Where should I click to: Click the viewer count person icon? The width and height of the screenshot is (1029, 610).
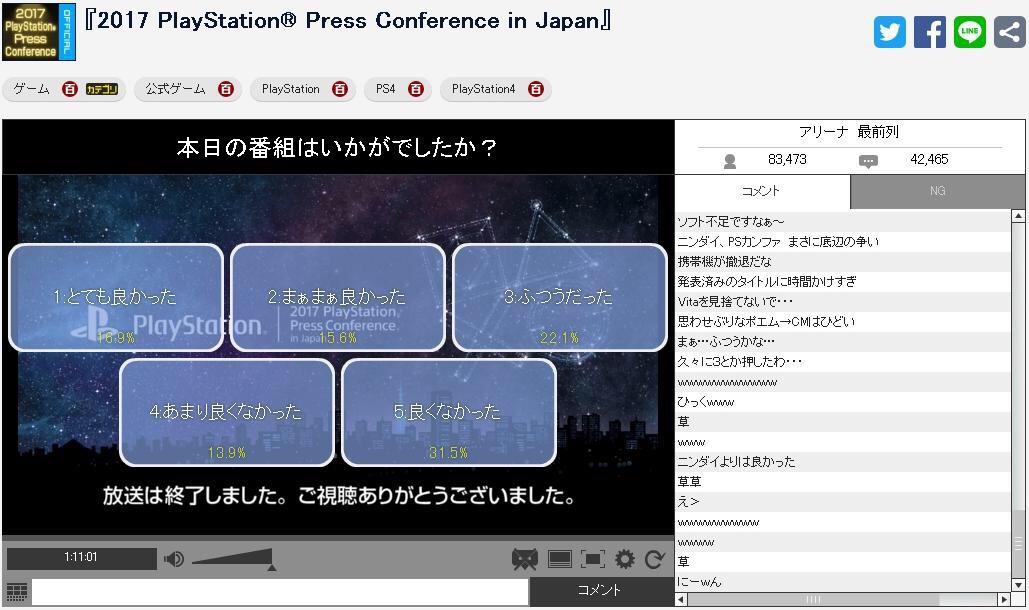click(729, 161)
